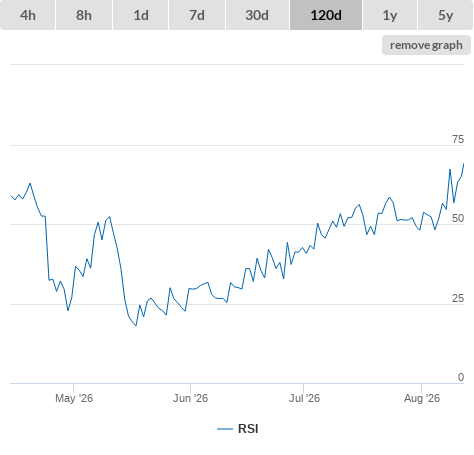Click the Jul '26 axis label
Image resolution: width=474 pixels, height=455 pixels.
[304, 398]
